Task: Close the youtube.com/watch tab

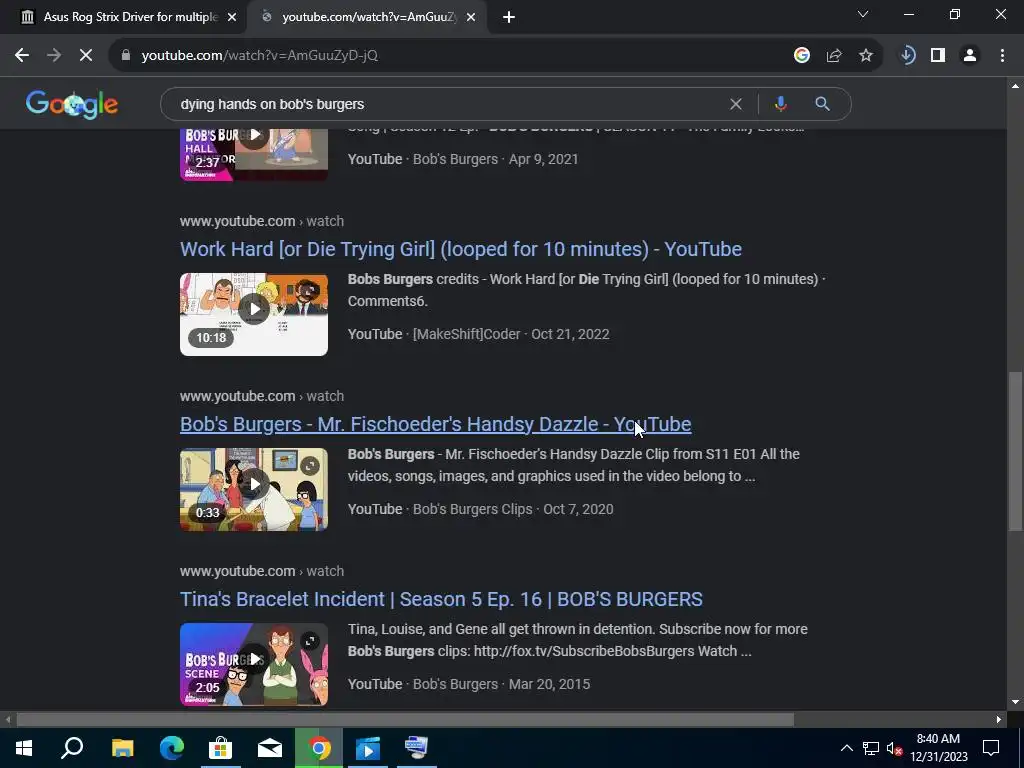Action: 471,18
